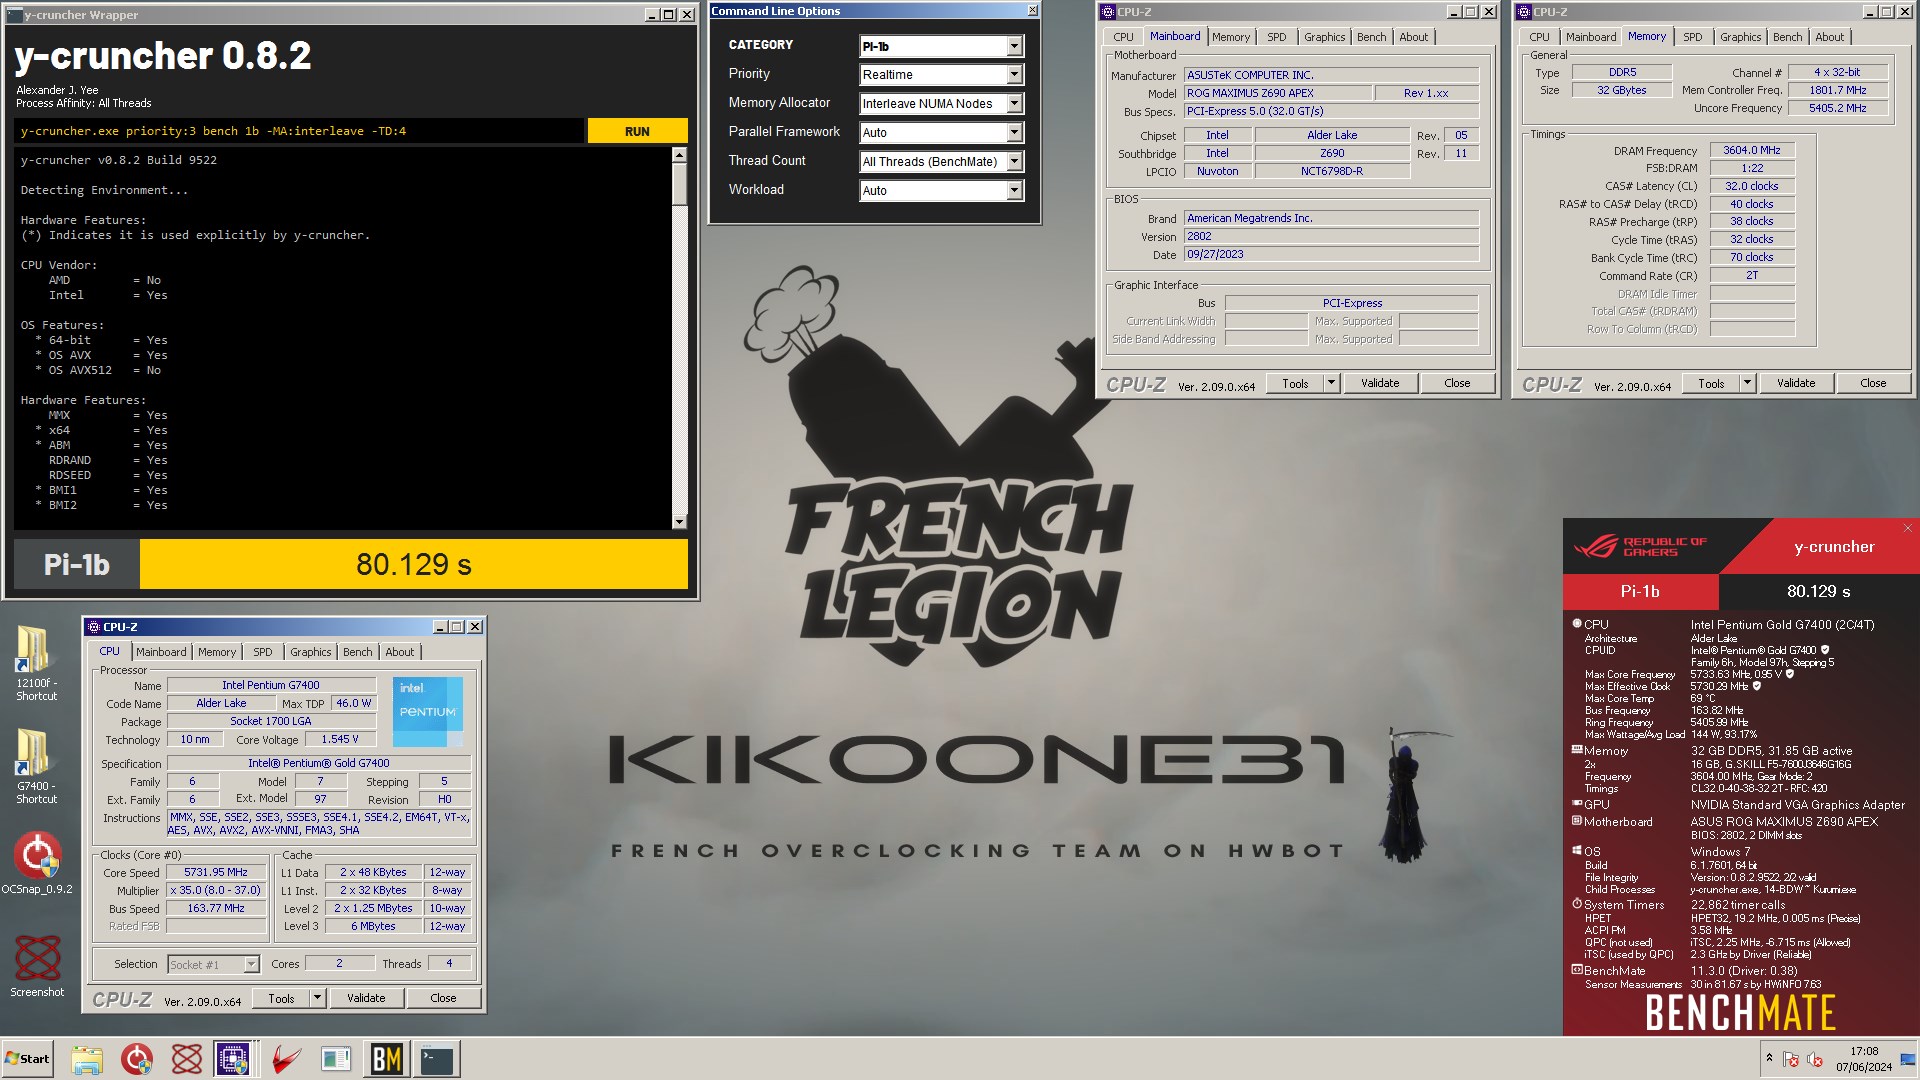Select the CPU-Z taskbar icon

pos(233,1059)
